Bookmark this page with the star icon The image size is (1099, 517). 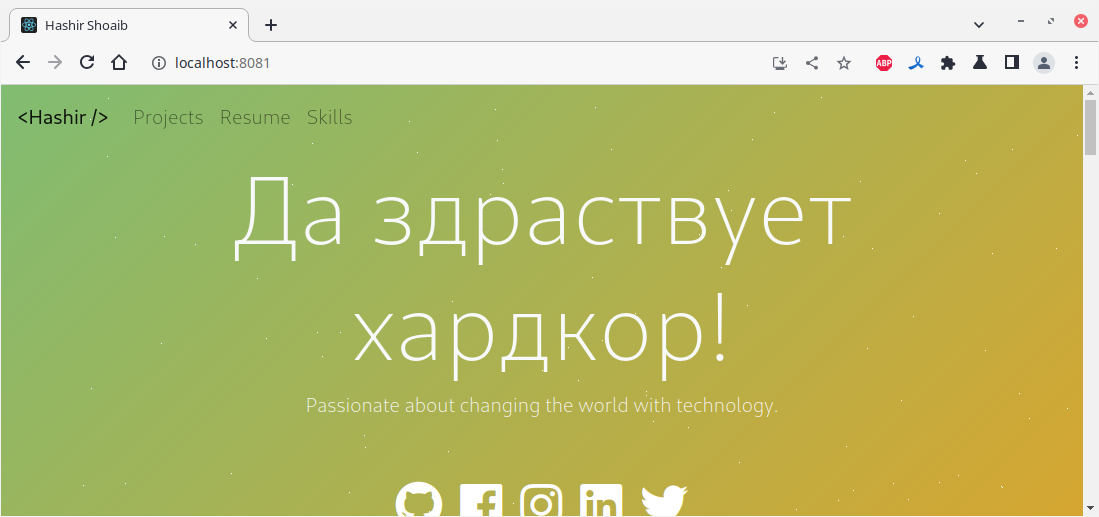[x=844, y=63]
